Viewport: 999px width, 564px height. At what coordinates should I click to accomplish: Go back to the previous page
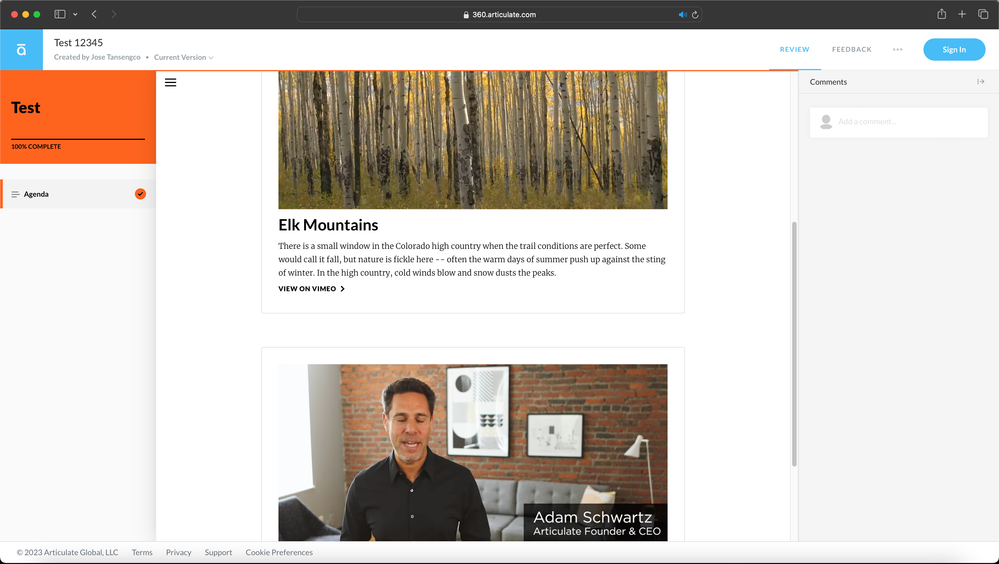click(94, 14)
